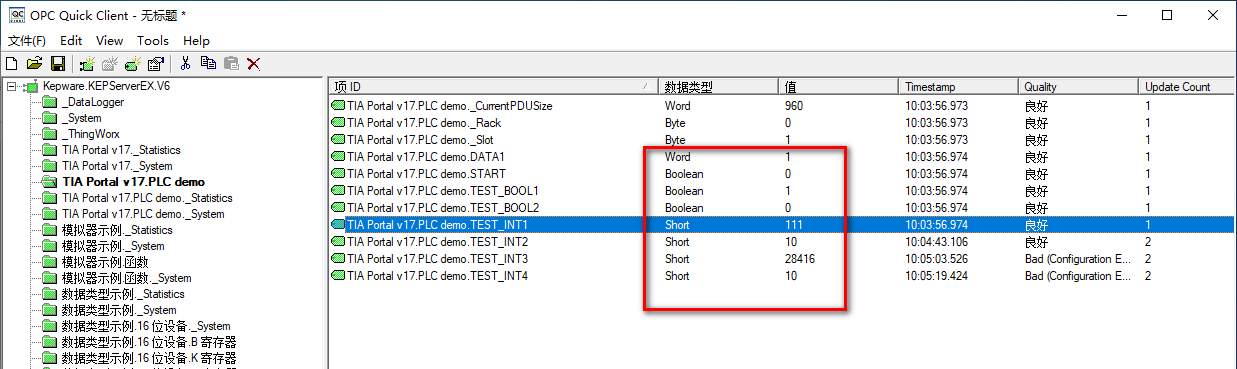This screenshot has height=369, width=1237.
Task: Select 数据类型示例._Statistics group
Action: tap(122, 294)
